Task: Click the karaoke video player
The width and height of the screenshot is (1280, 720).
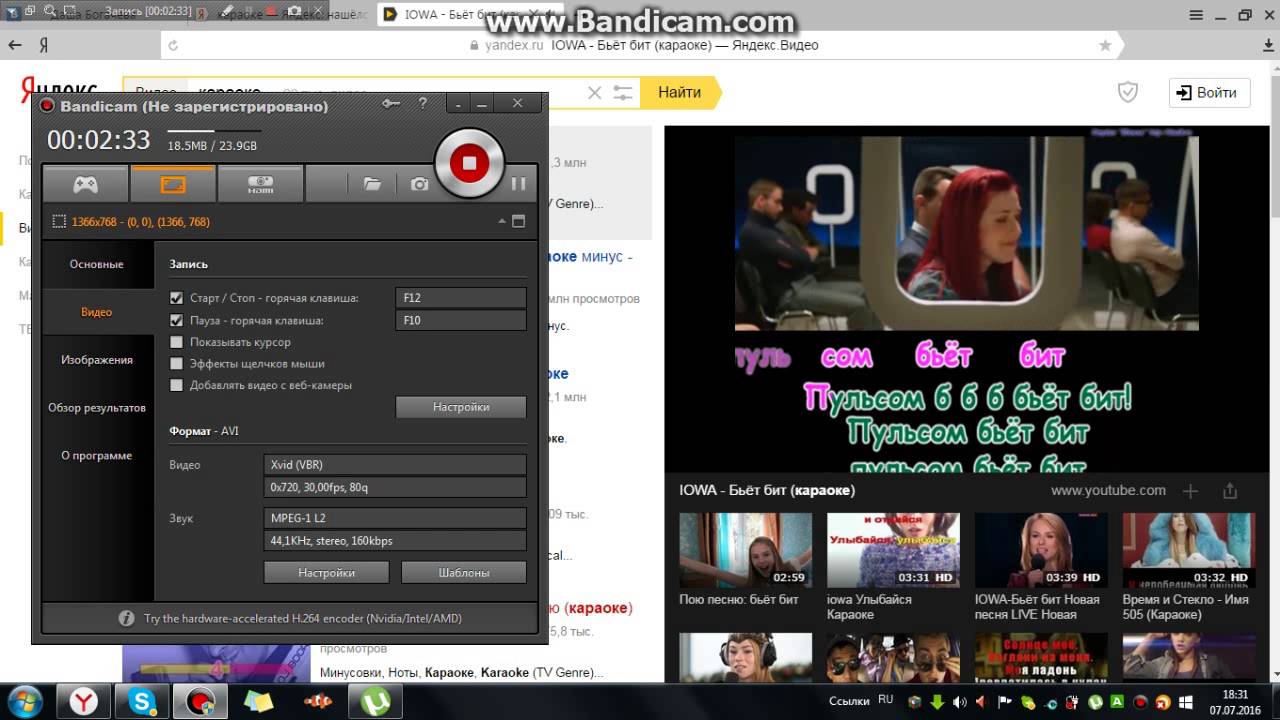Action: click(x=967, y=298)
